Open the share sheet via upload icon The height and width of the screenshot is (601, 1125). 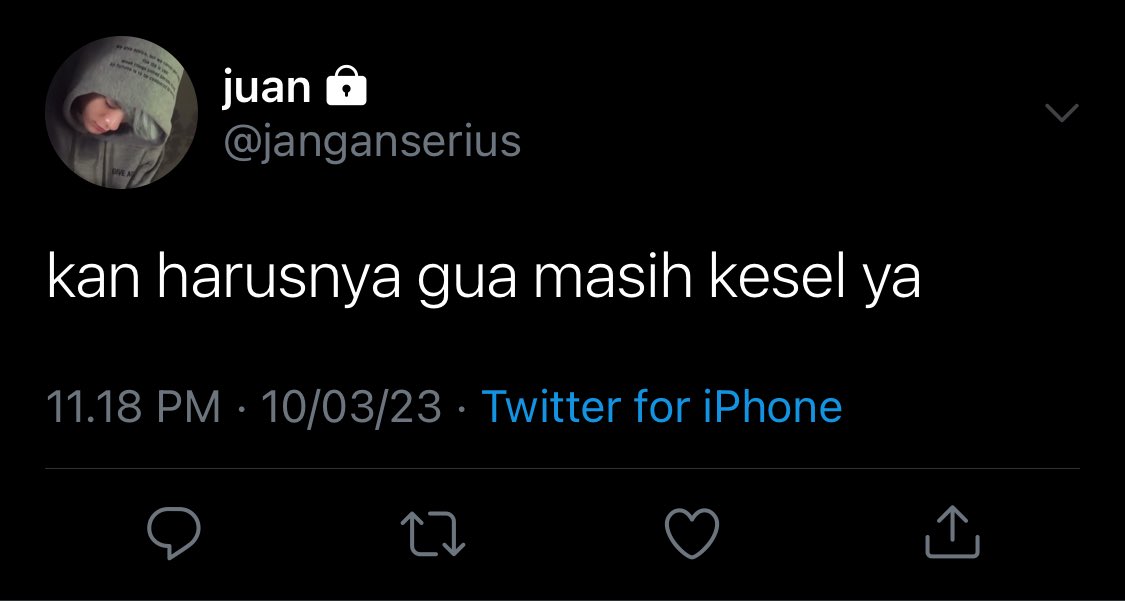[952, 531]
